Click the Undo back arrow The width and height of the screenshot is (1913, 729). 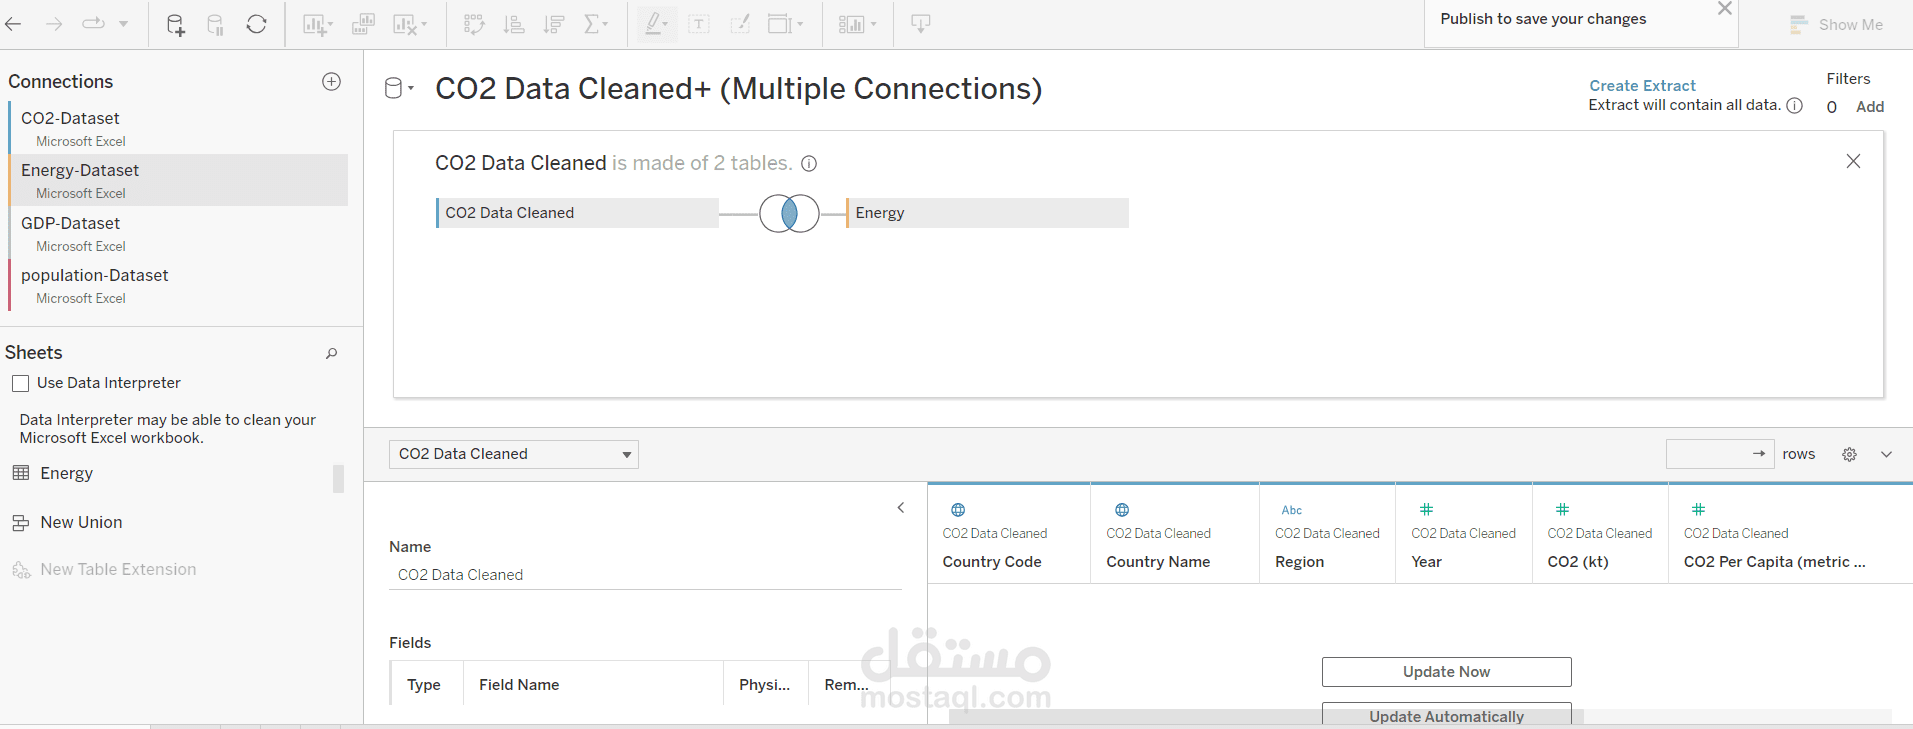pos(13,23)
